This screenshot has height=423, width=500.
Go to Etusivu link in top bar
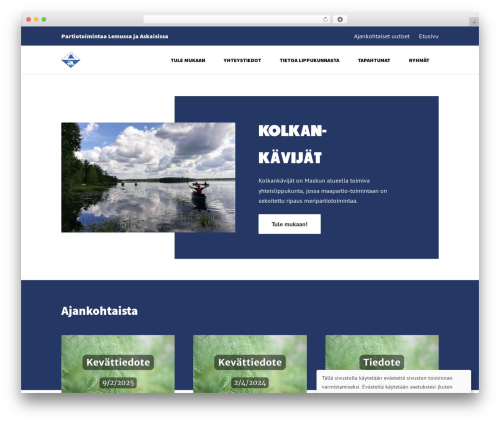point(428,36)
